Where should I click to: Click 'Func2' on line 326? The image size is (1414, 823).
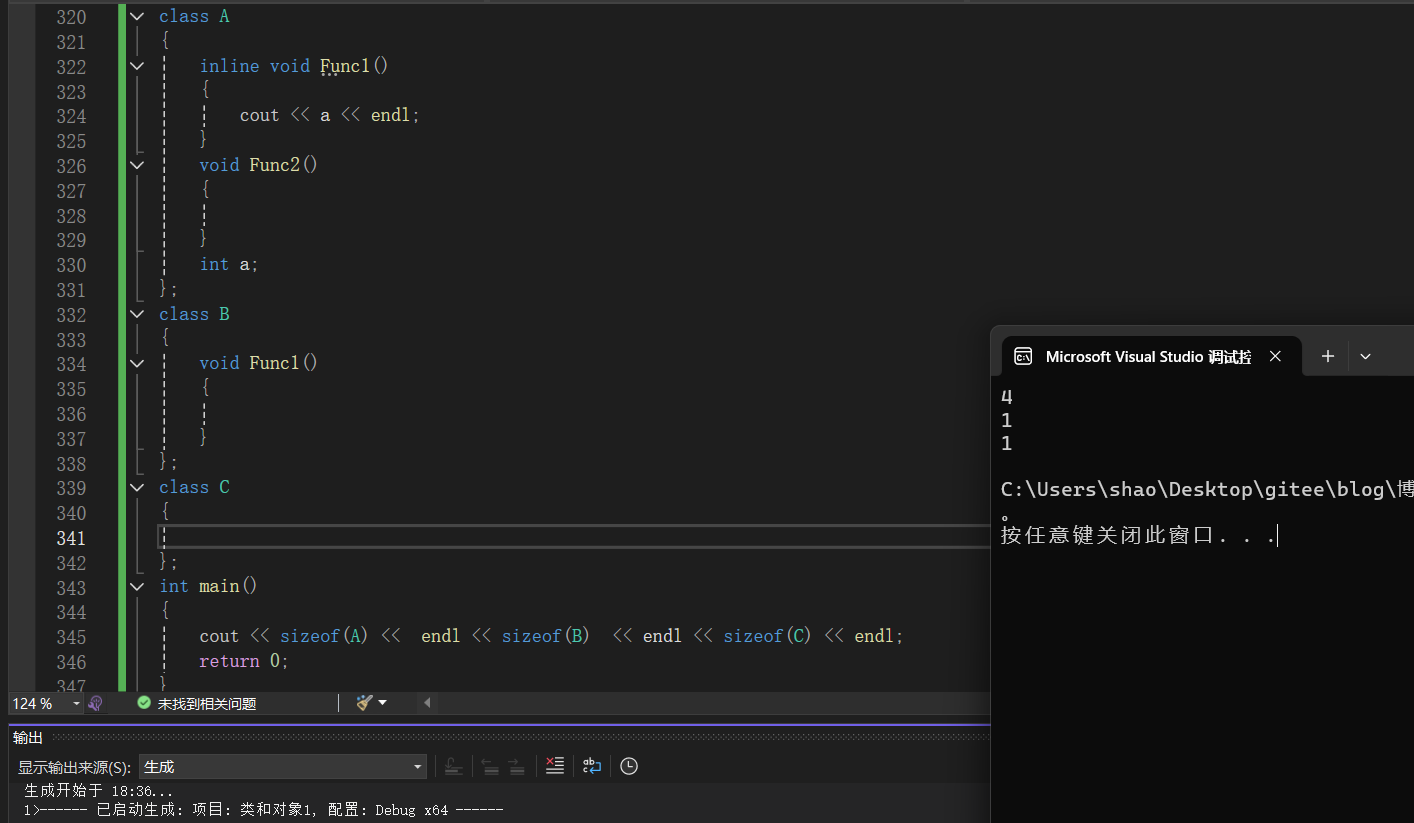point(274,165)
